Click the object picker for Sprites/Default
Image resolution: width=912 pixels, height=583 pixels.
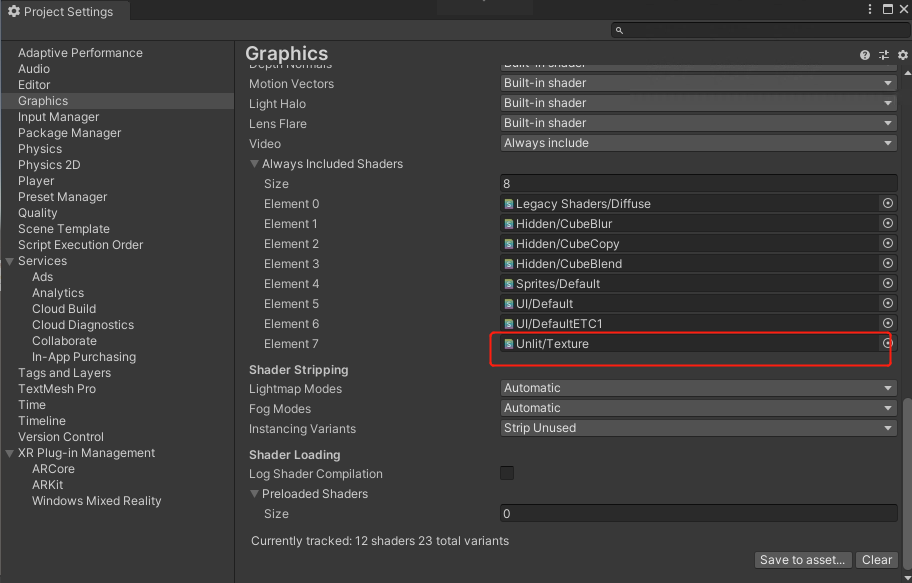[x=888, y=283]
